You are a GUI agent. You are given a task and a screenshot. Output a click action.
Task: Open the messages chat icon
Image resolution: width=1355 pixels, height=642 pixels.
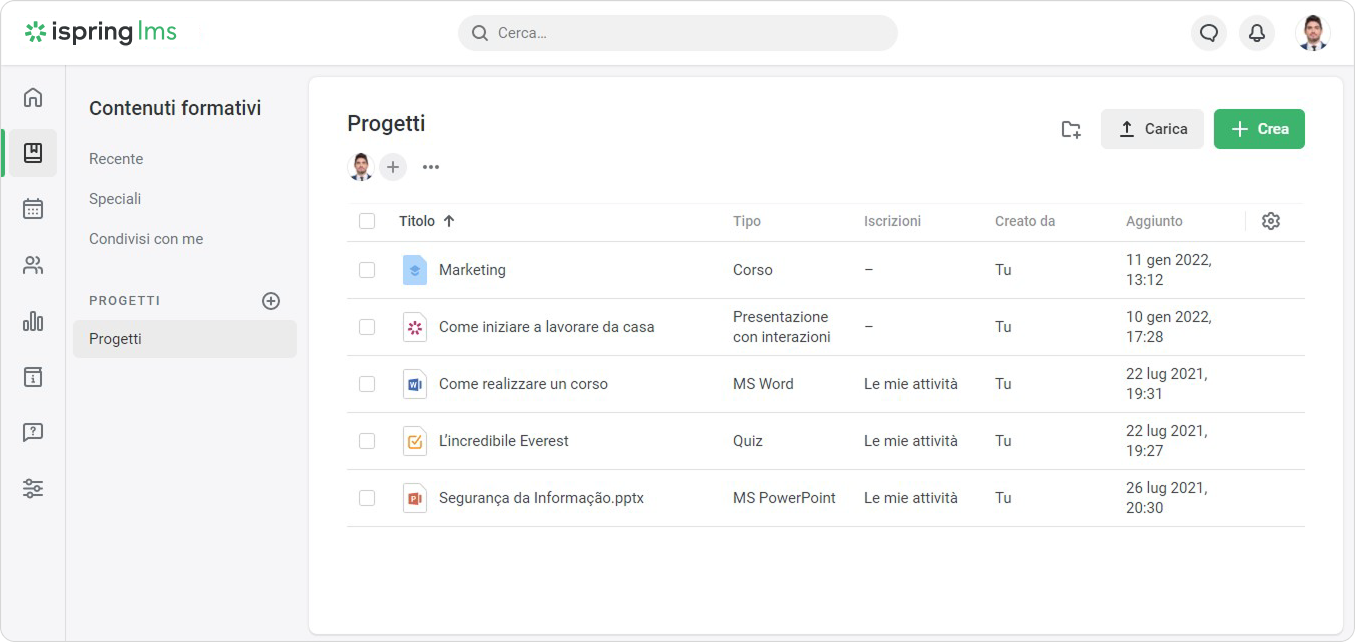click(1209, 33)
